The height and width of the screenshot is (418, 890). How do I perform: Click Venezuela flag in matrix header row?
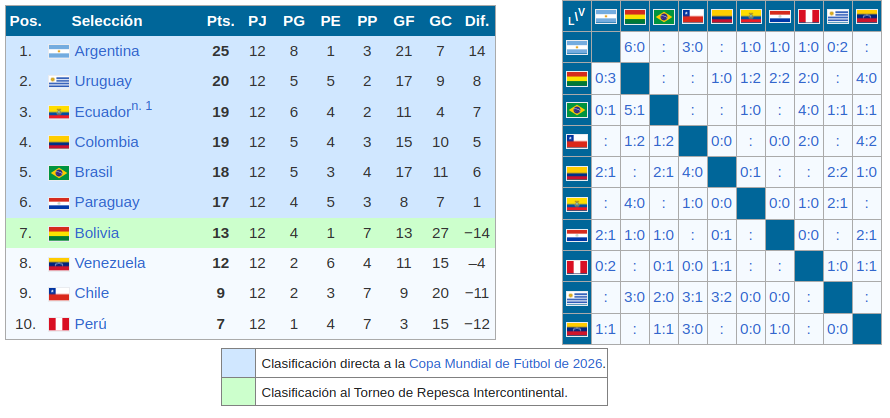coord(867,16)
